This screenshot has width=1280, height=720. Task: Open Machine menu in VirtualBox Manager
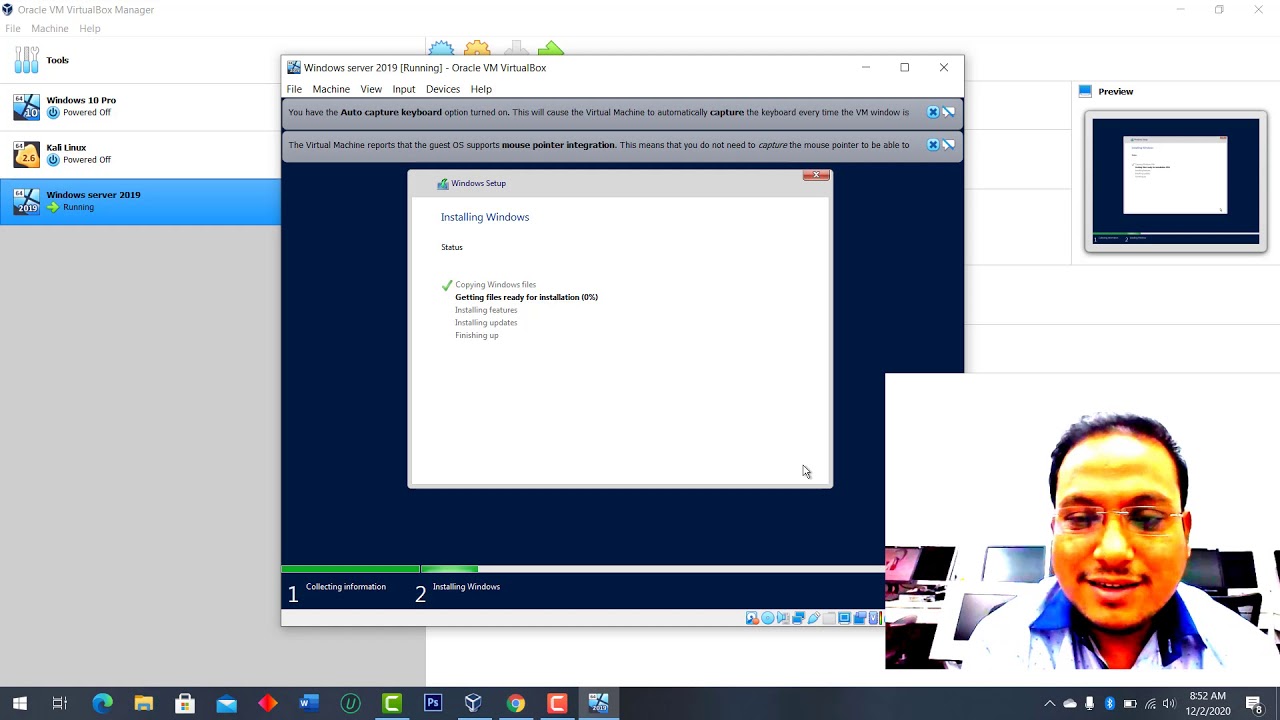pyautogui.click(x=50, y=29)
